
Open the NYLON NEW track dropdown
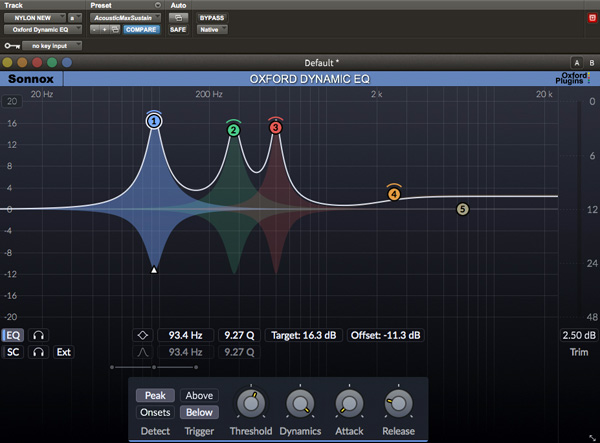coord(35,18)
